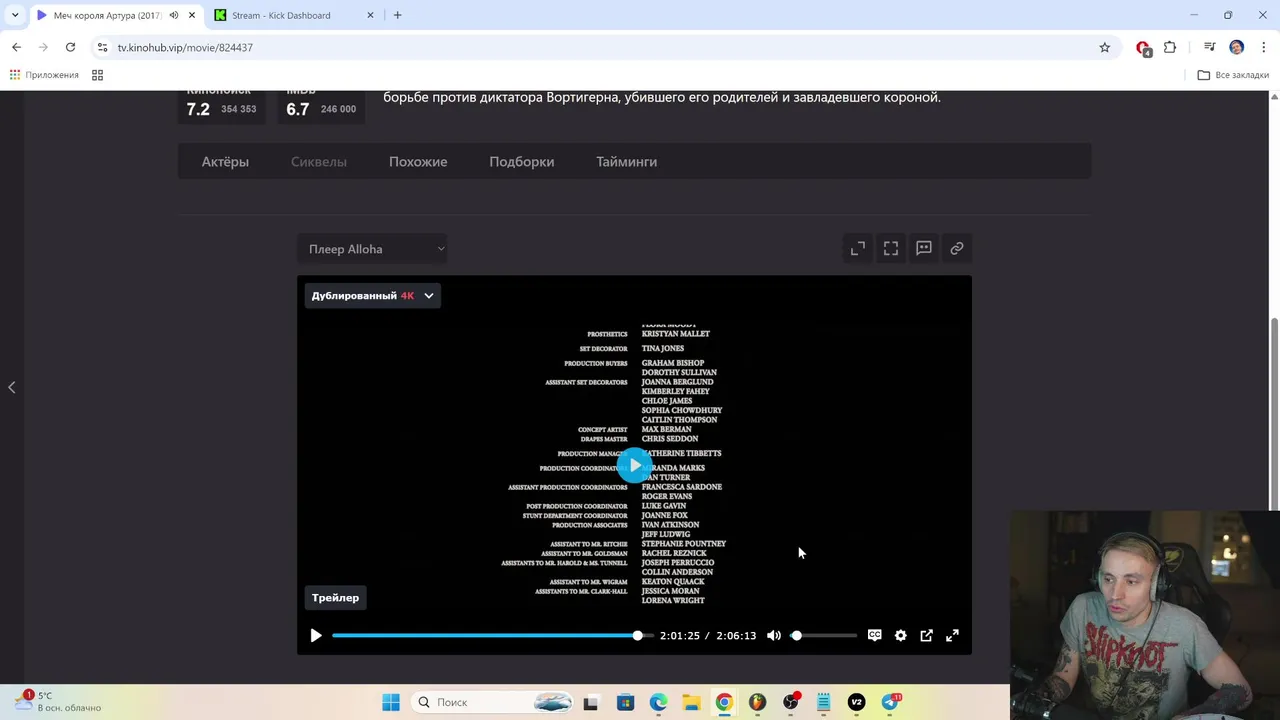Bookmark this page with the star icon

[1105, 47]
